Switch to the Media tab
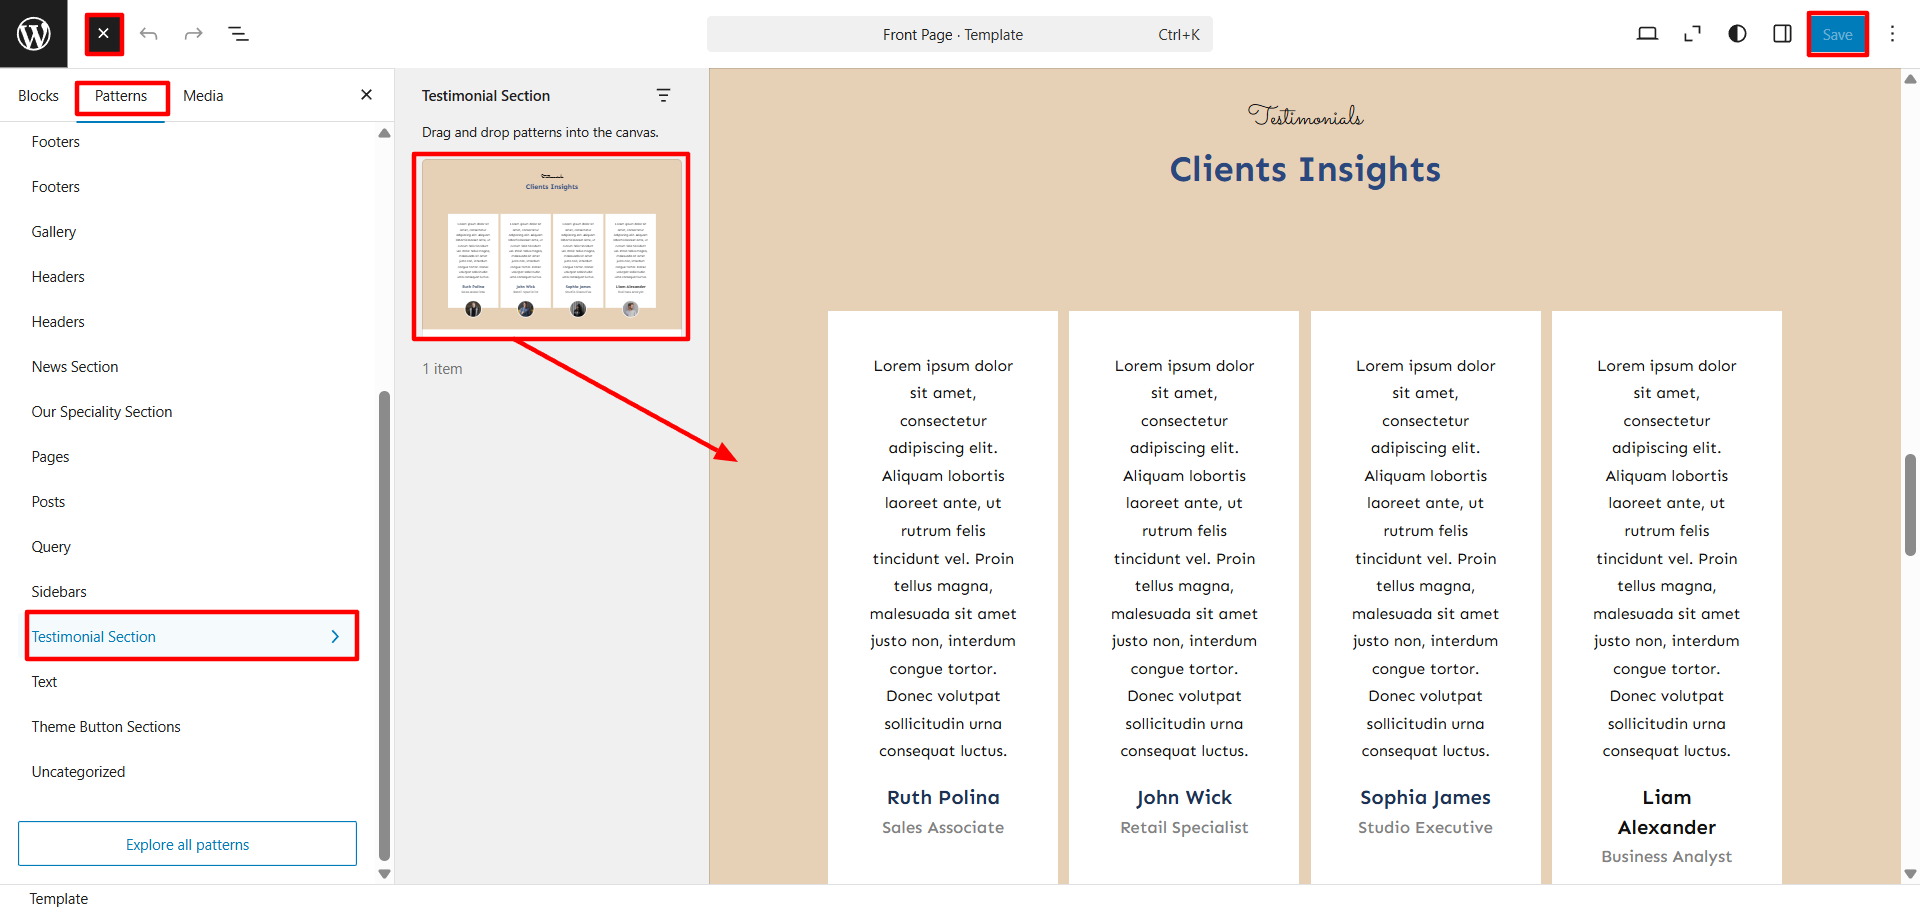1920x912 pixels. click(x=203, y=96)
